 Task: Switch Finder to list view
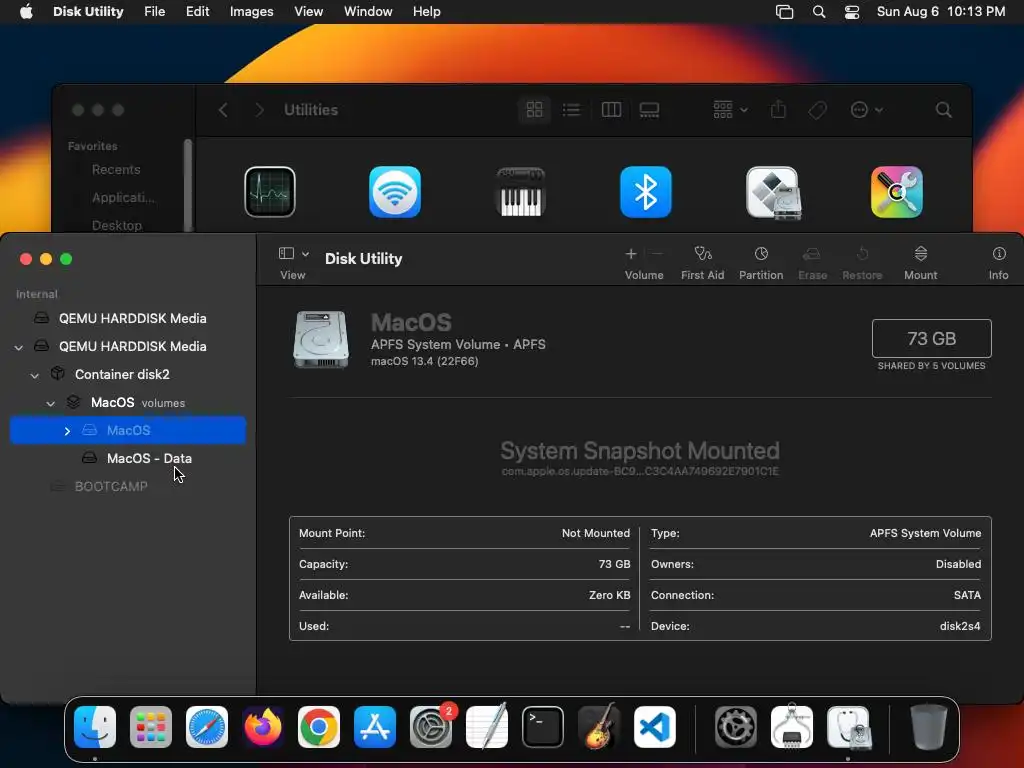click(571, 110)
